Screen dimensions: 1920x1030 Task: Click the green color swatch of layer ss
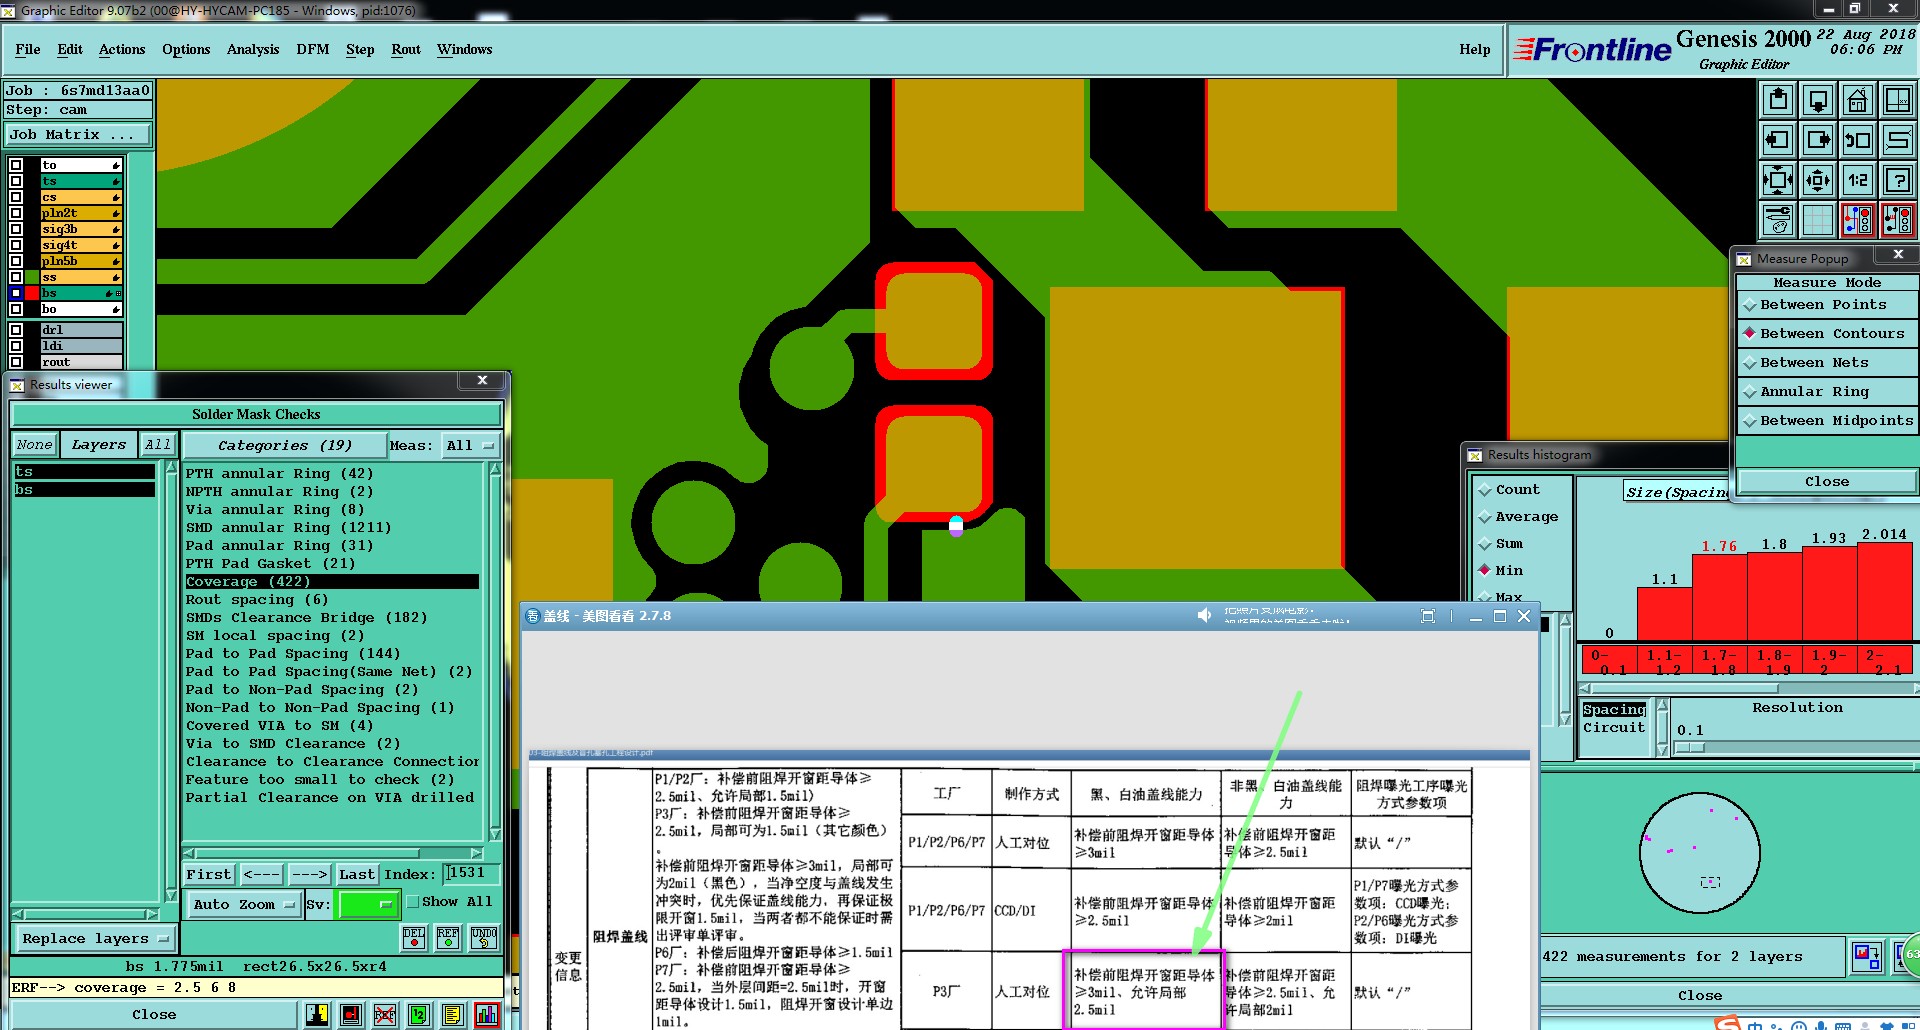tap(32, 277)
